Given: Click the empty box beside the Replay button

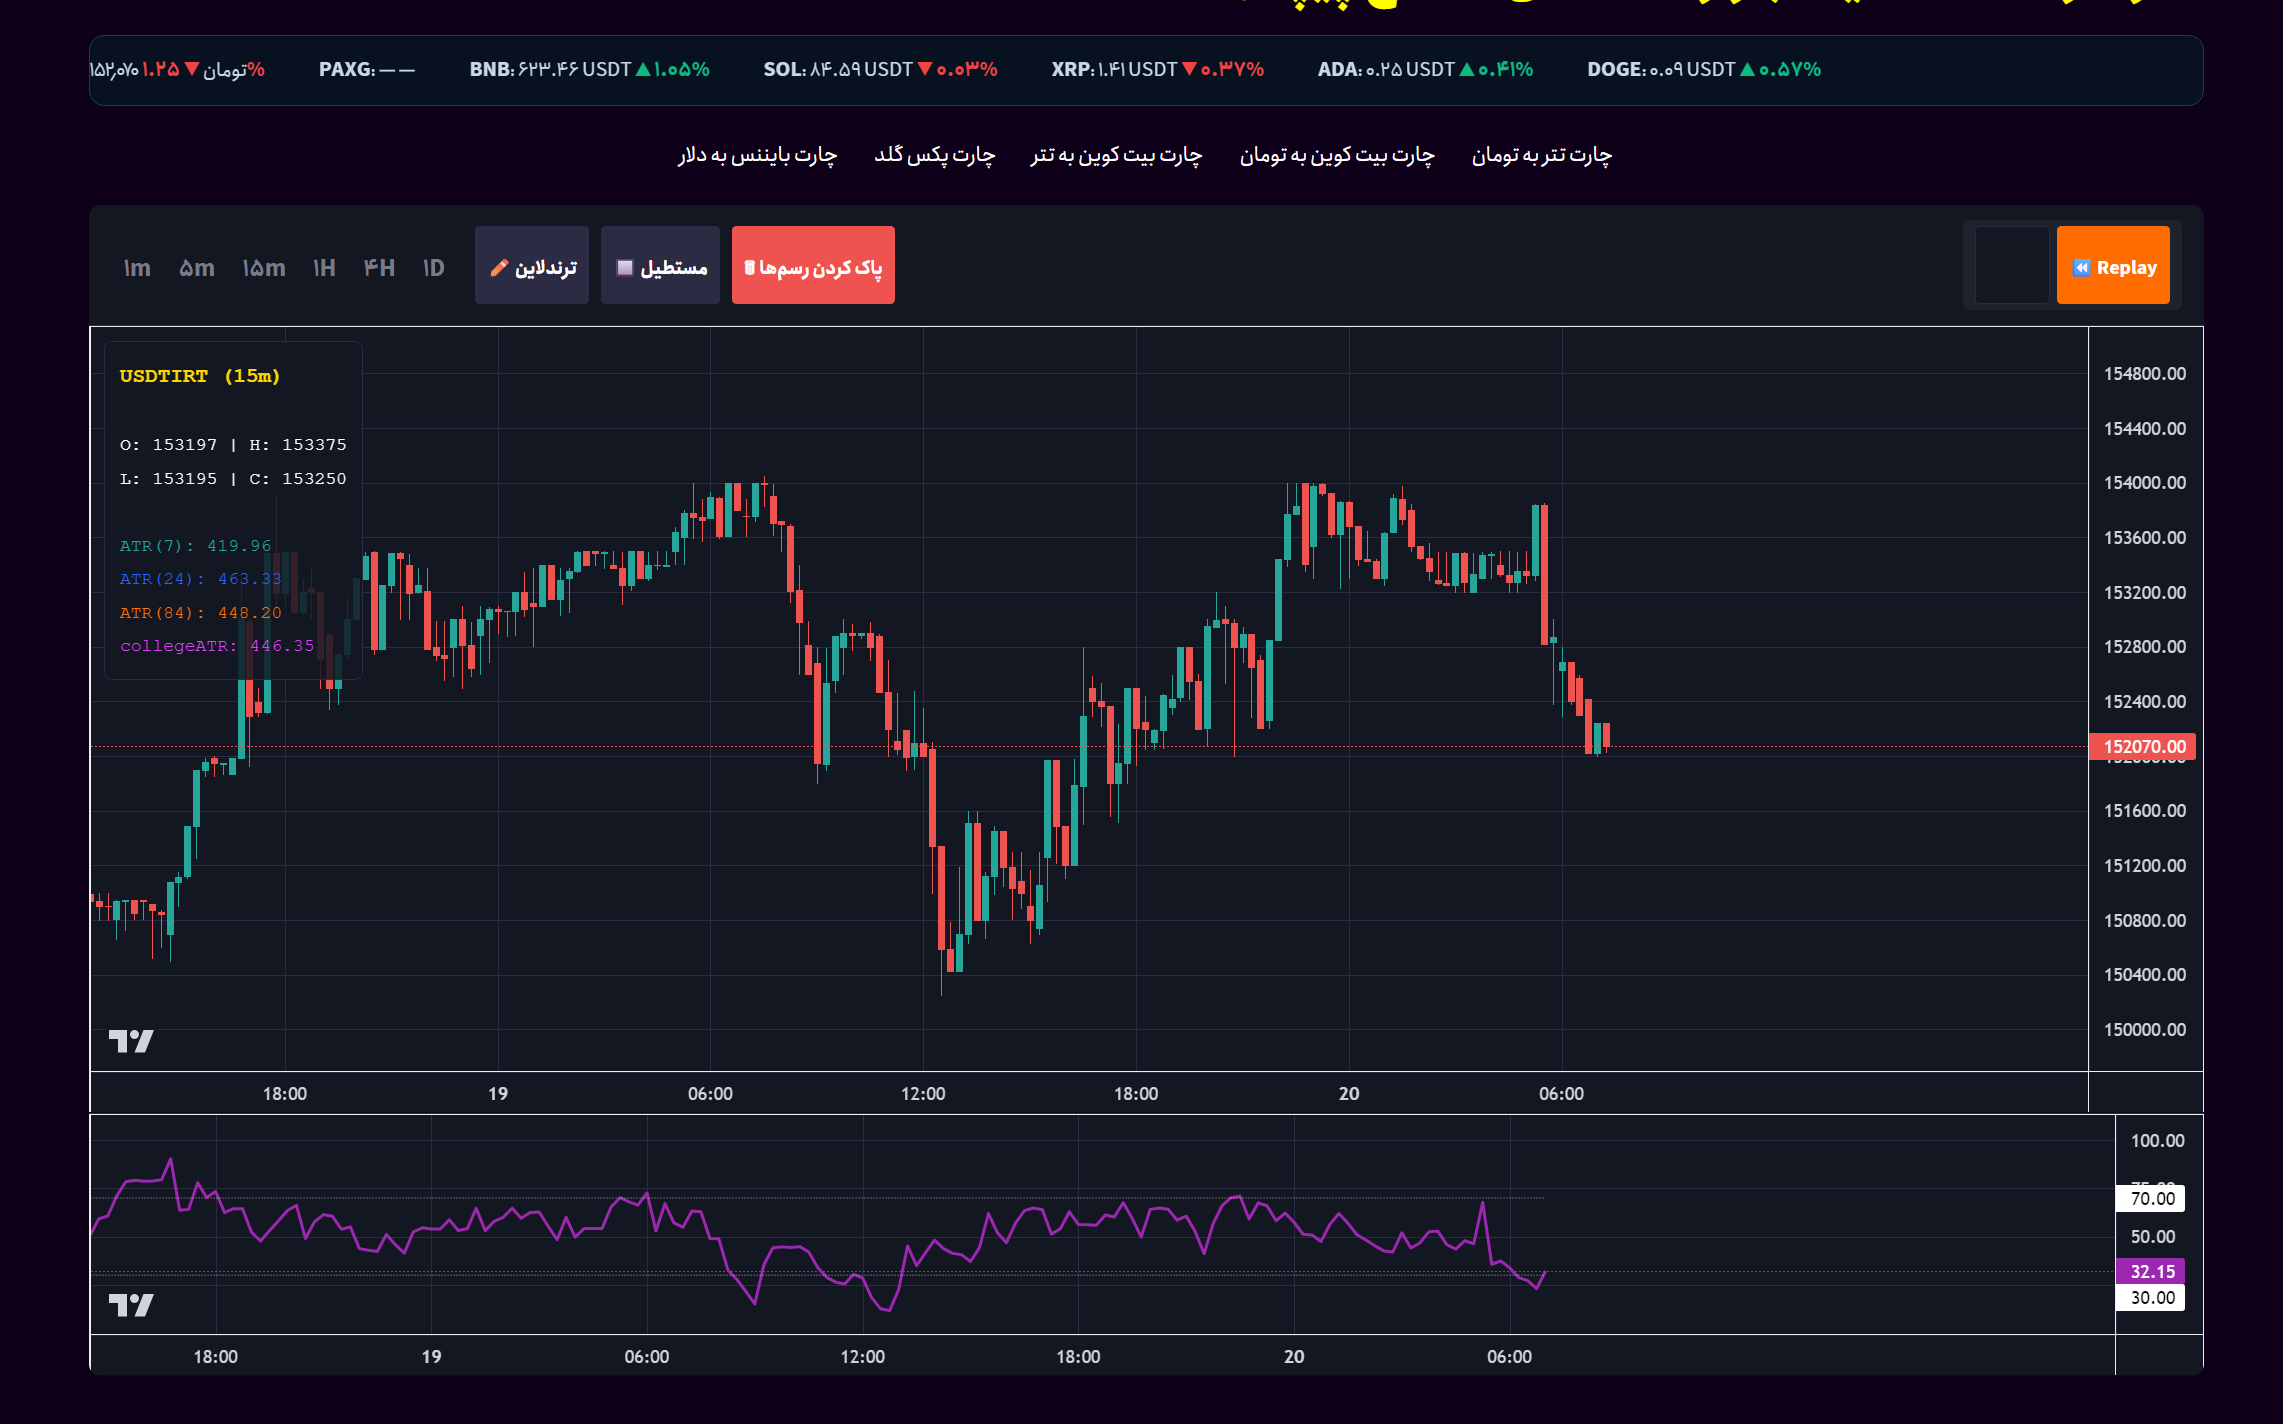Looking at the screenshot, I should (x=2012, y=265).
